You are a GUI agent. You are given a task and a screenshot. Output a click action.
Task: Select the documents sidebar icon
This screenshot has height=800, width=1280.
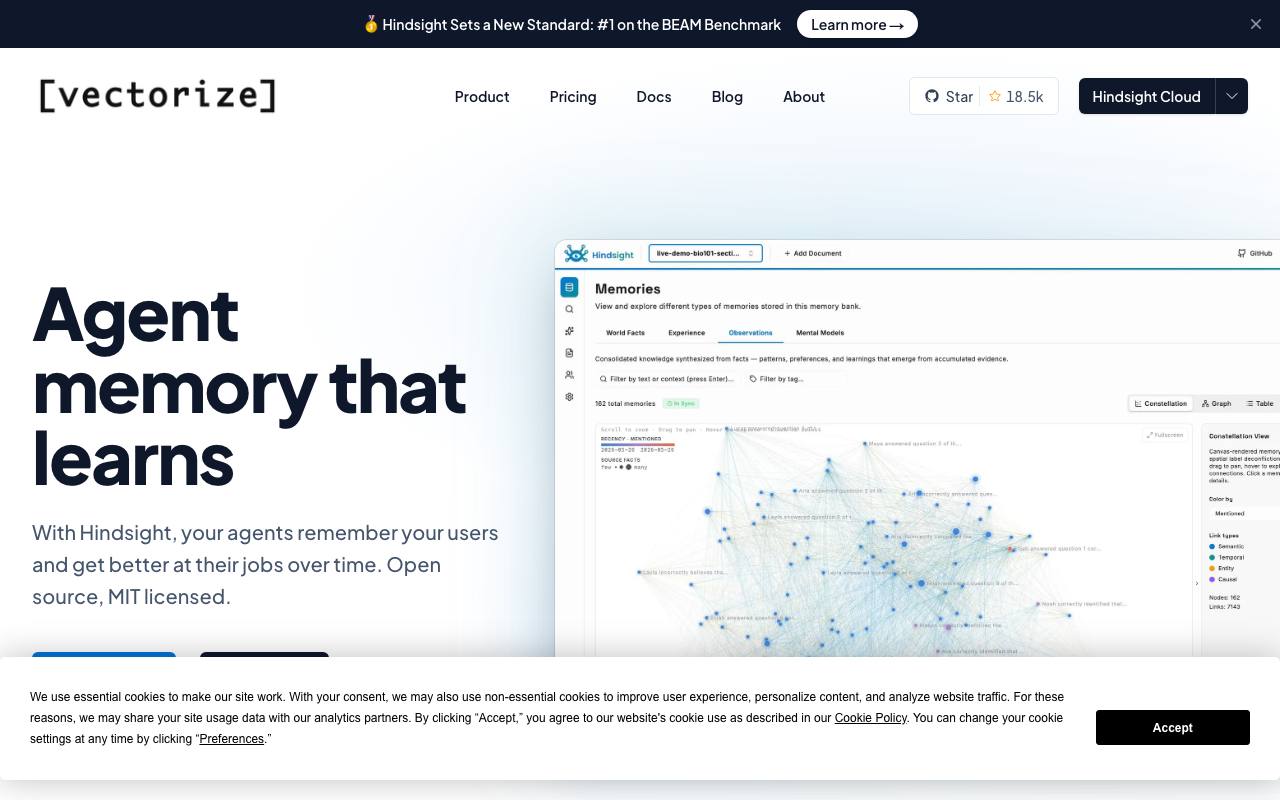[569, 353]
